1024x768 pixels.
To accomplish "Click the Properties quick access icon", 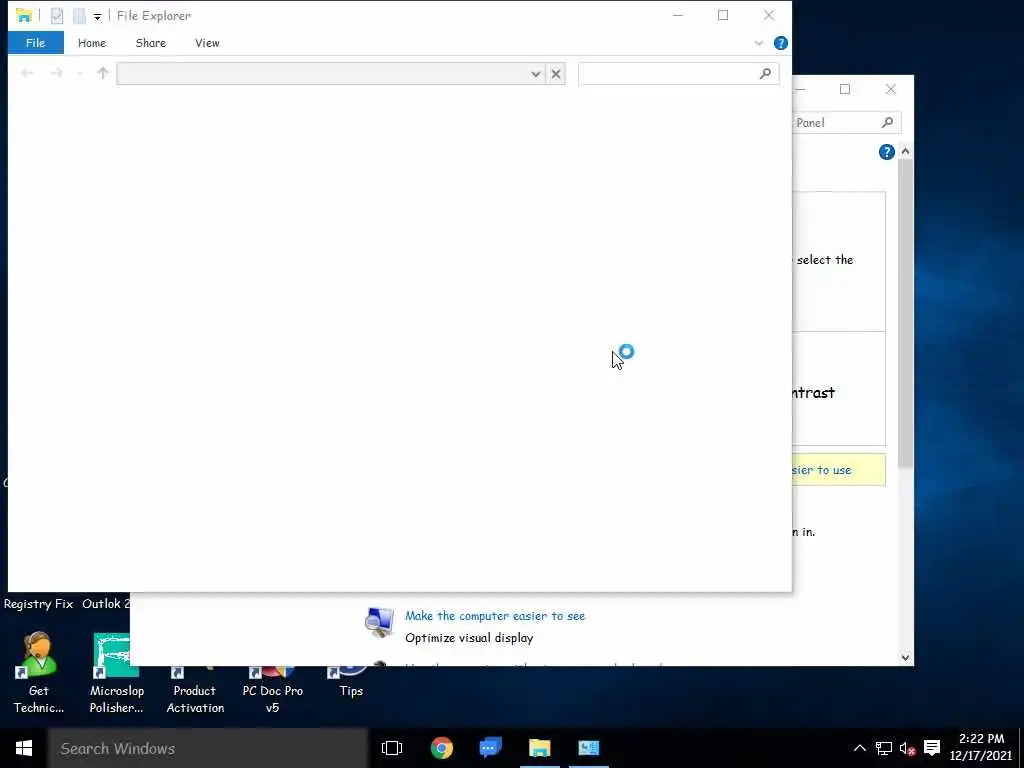I will (x=57, y=16).
